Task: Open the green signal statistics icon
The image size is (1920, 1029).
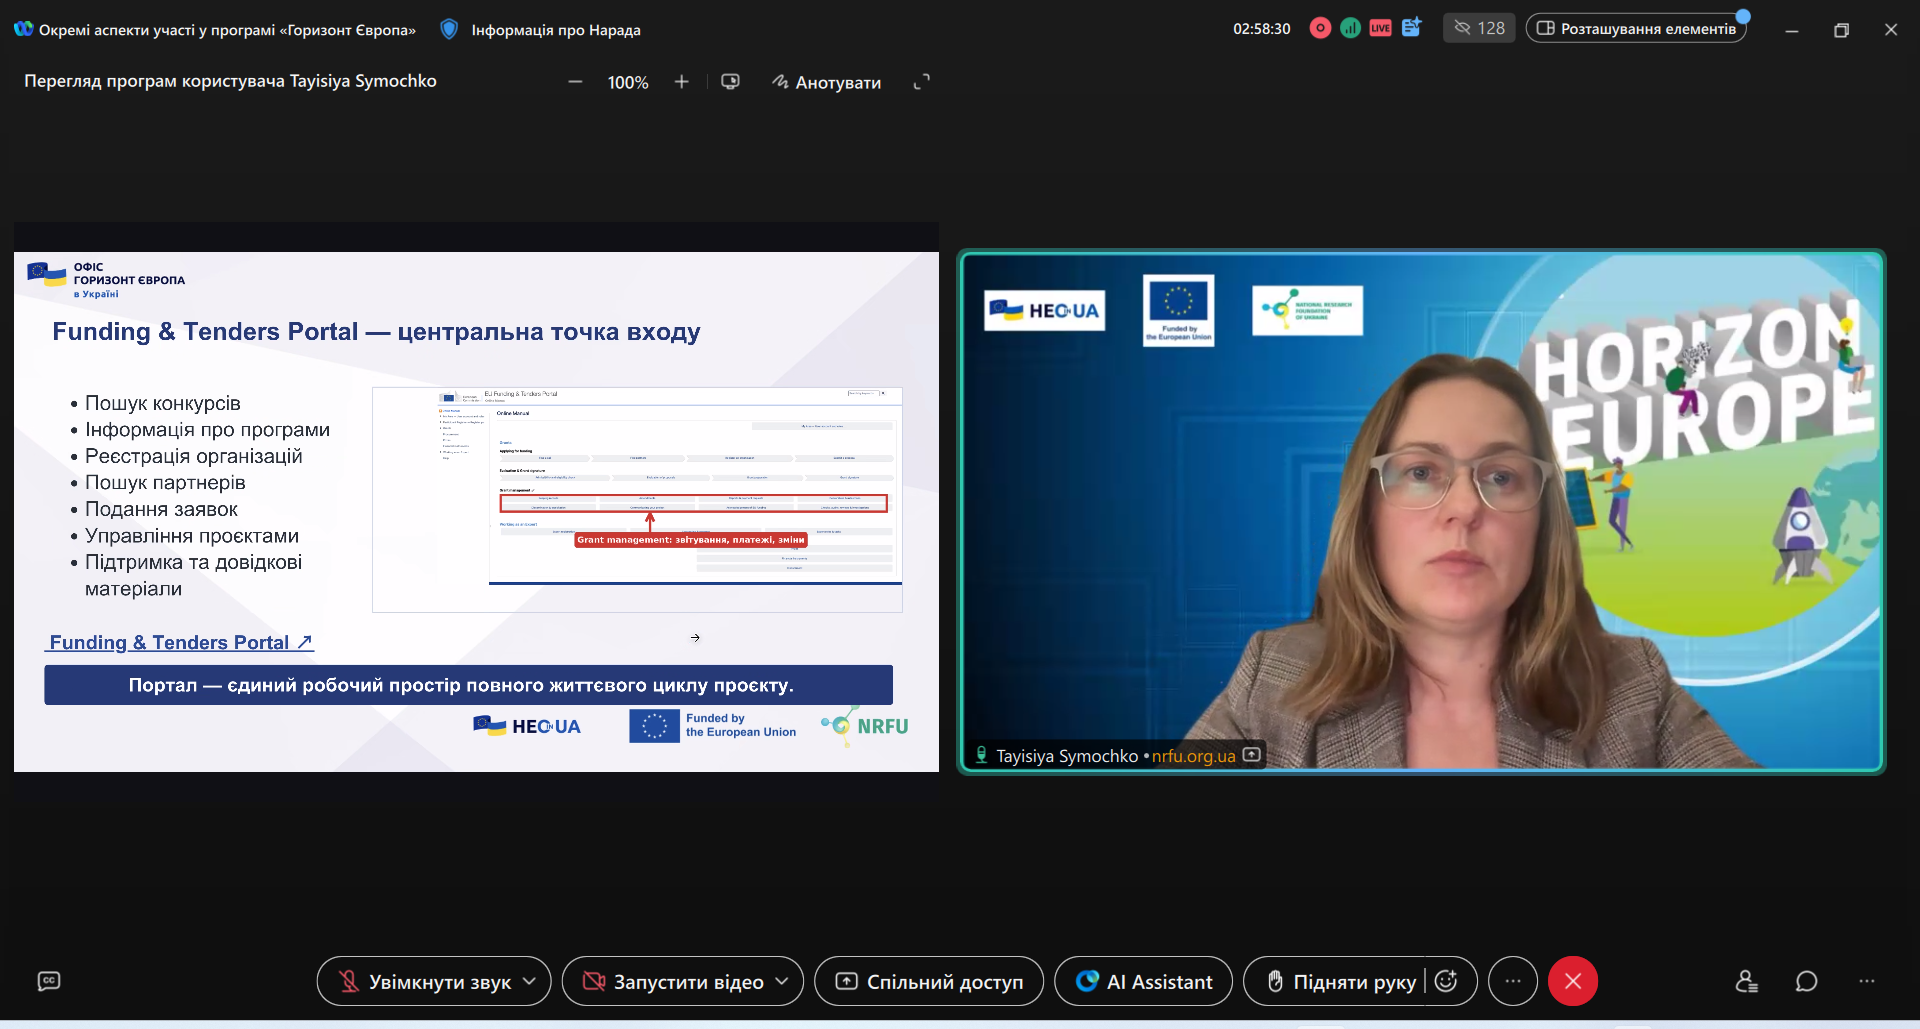Action: [1350, 28]
